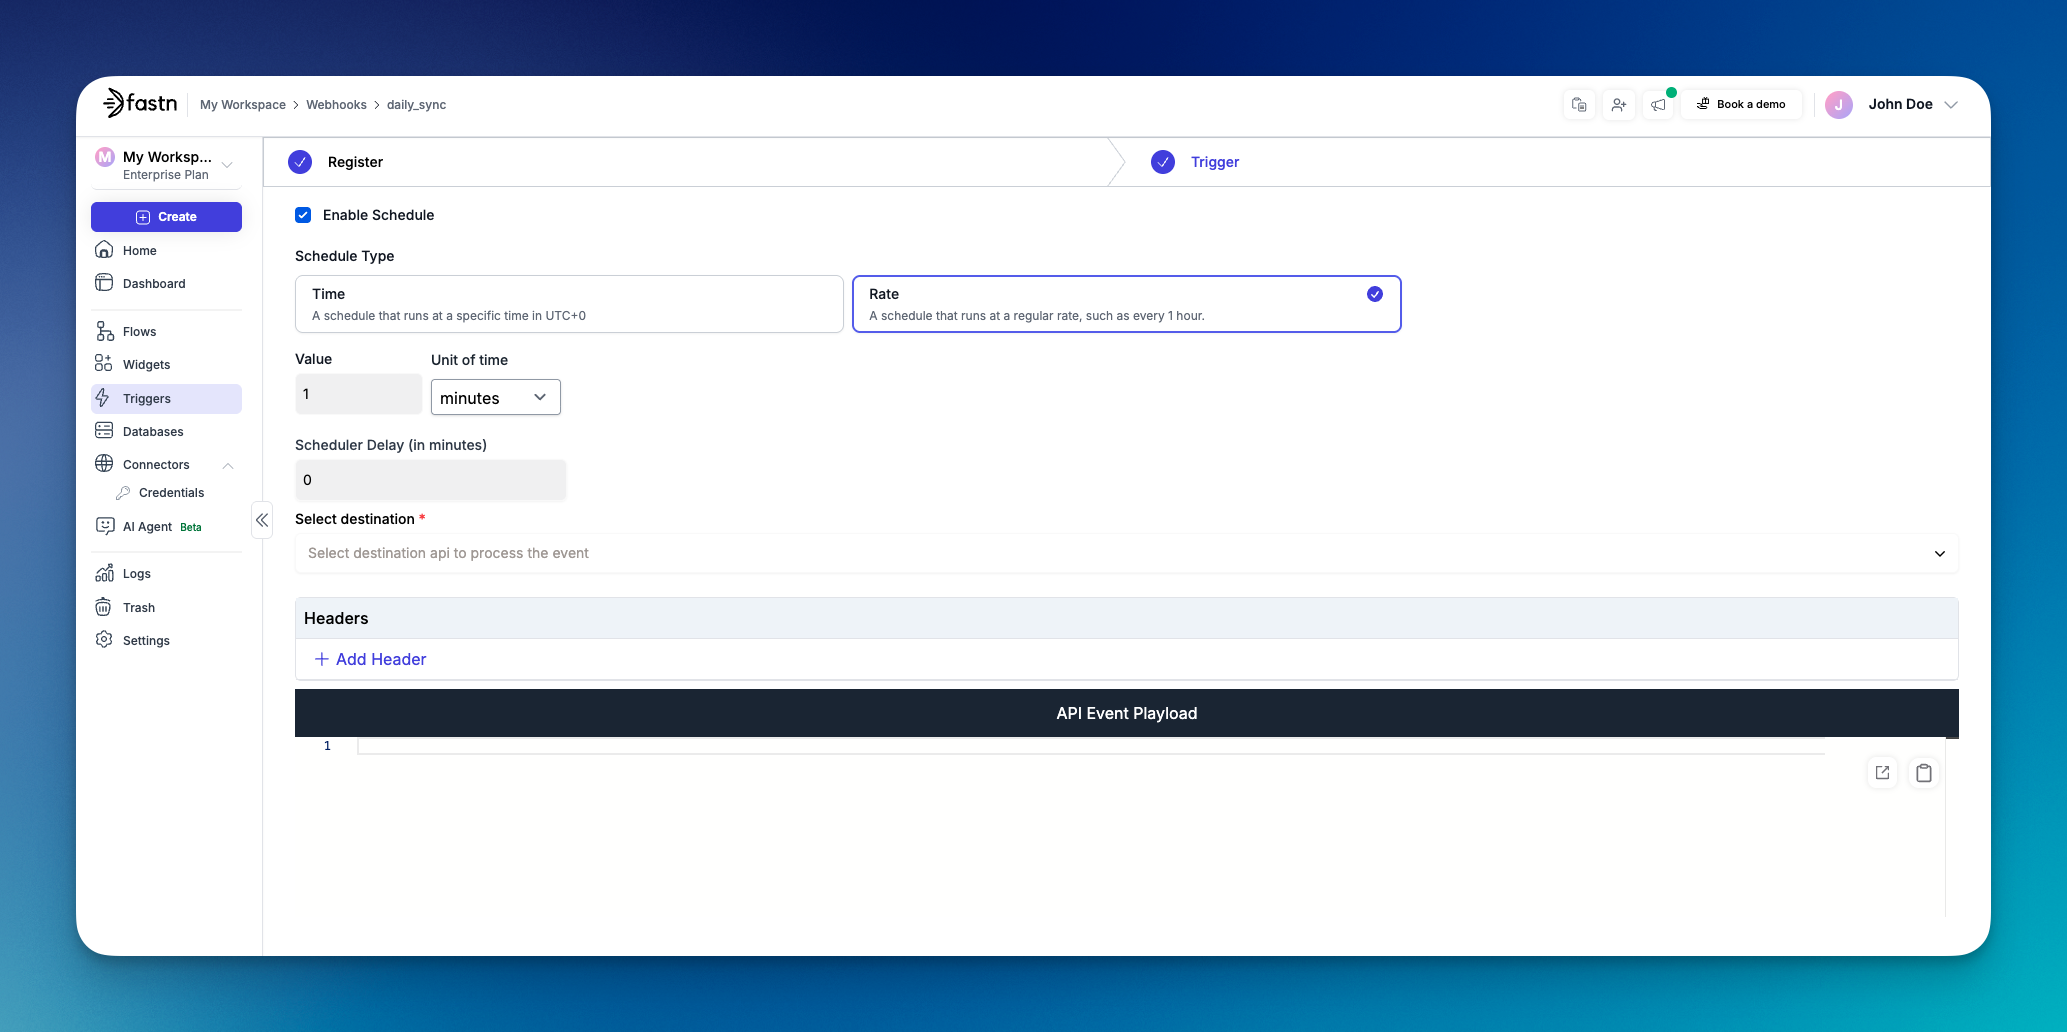
Task: Open the Unit of time dropdown
Action: coord(495,397)
